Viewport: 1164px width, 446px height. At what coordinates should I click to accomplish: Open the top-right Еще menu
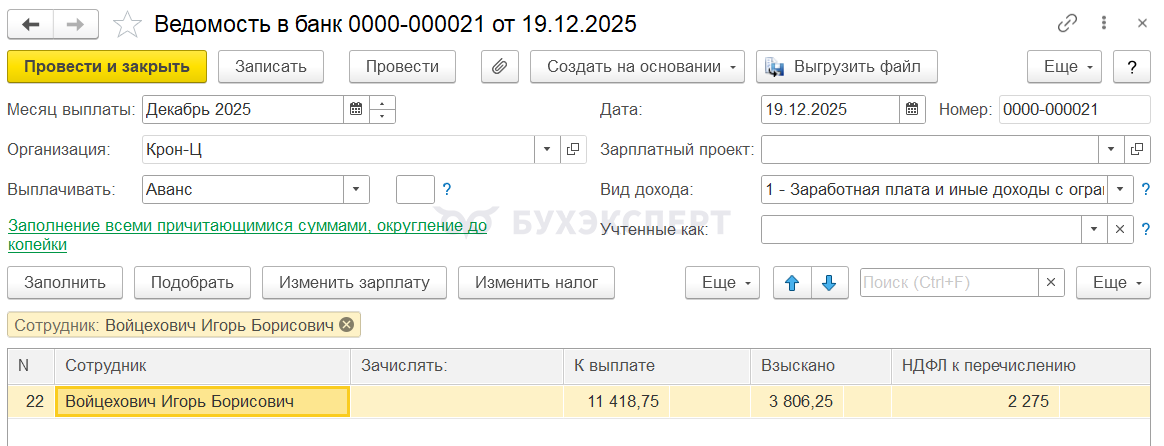coord(1065,67)
